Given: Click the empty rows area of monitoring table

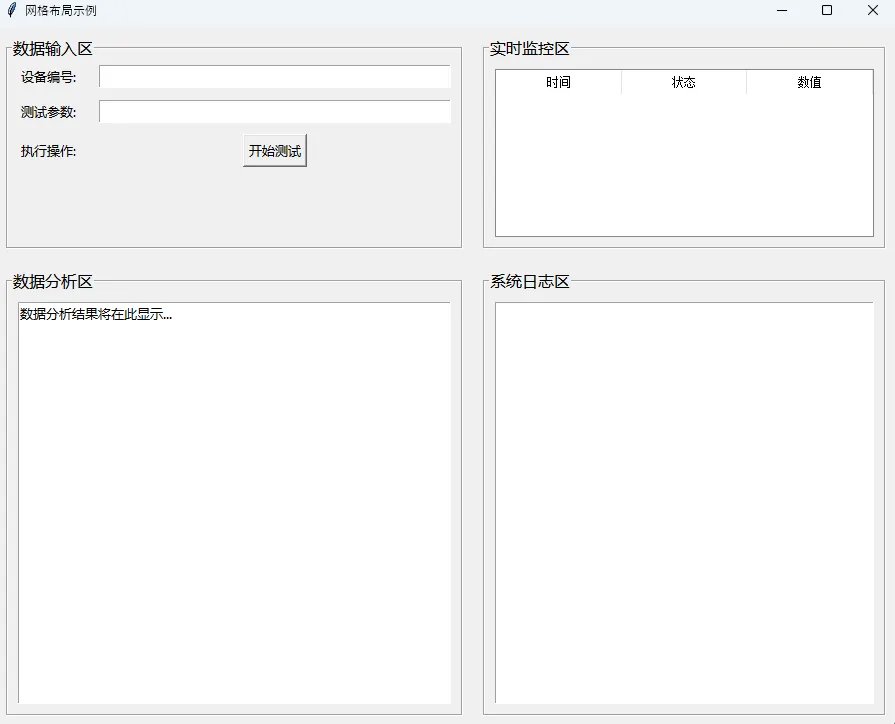Looking at the screenshot, I should click(x=684, y=165).
